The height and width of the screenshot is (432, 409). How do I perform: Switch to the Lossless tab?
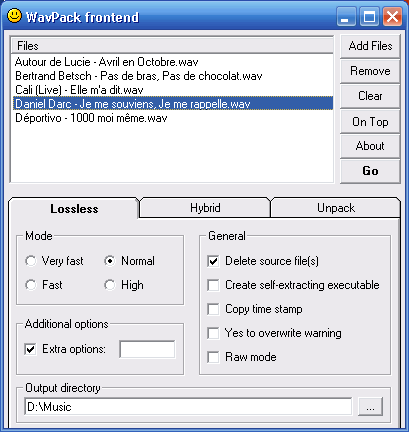[74, 209]
